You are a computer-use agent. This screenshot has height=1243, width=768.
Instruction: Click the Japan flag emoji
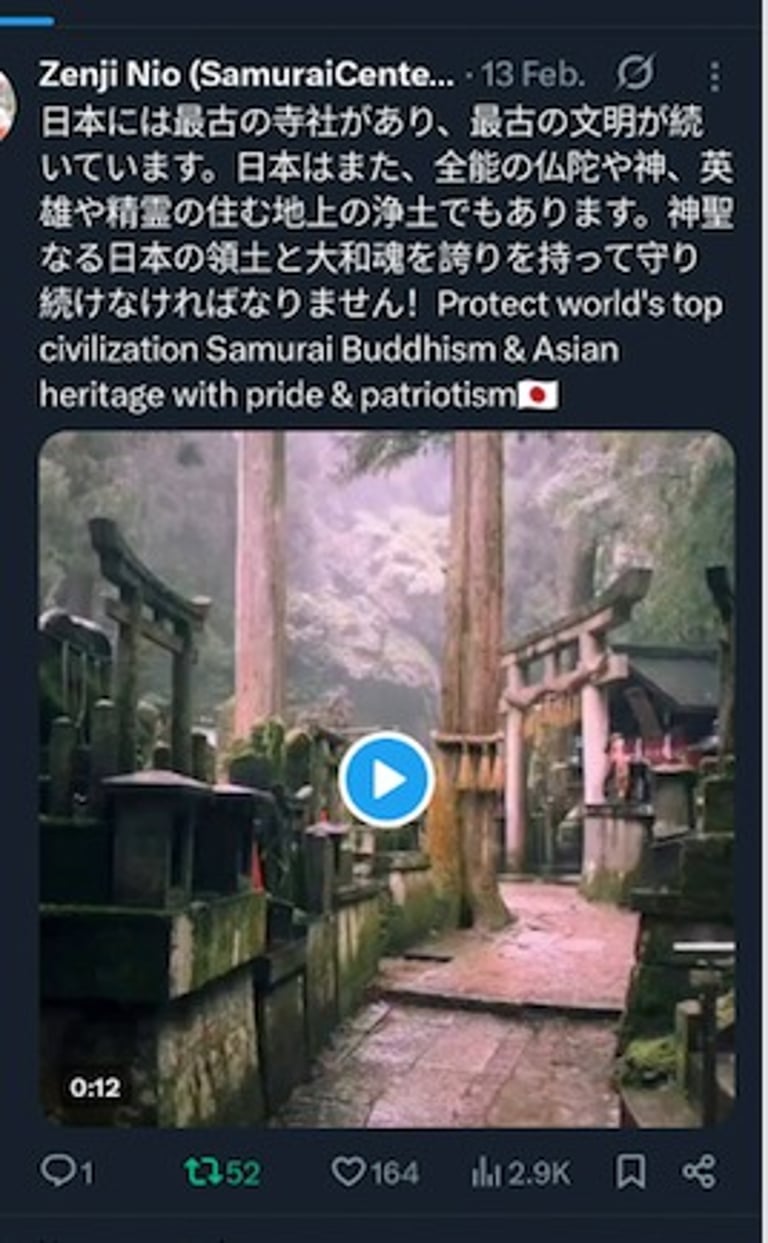[x=538, y=396]
